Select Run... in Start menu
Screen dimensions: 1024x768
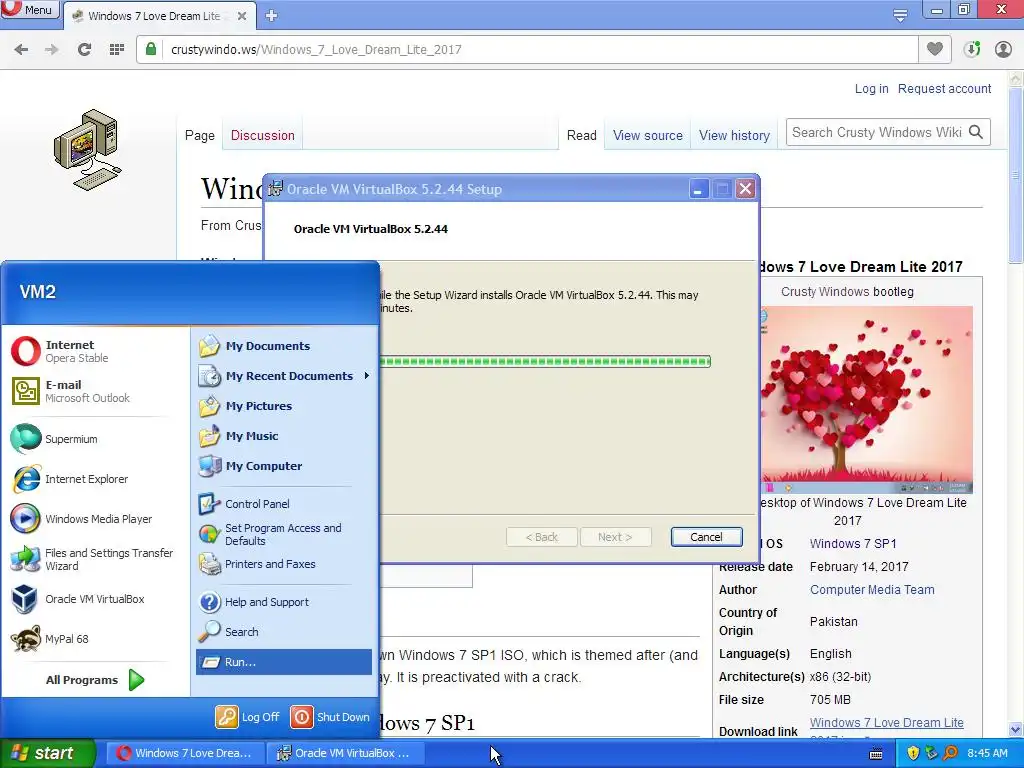[x=284, y=662]
